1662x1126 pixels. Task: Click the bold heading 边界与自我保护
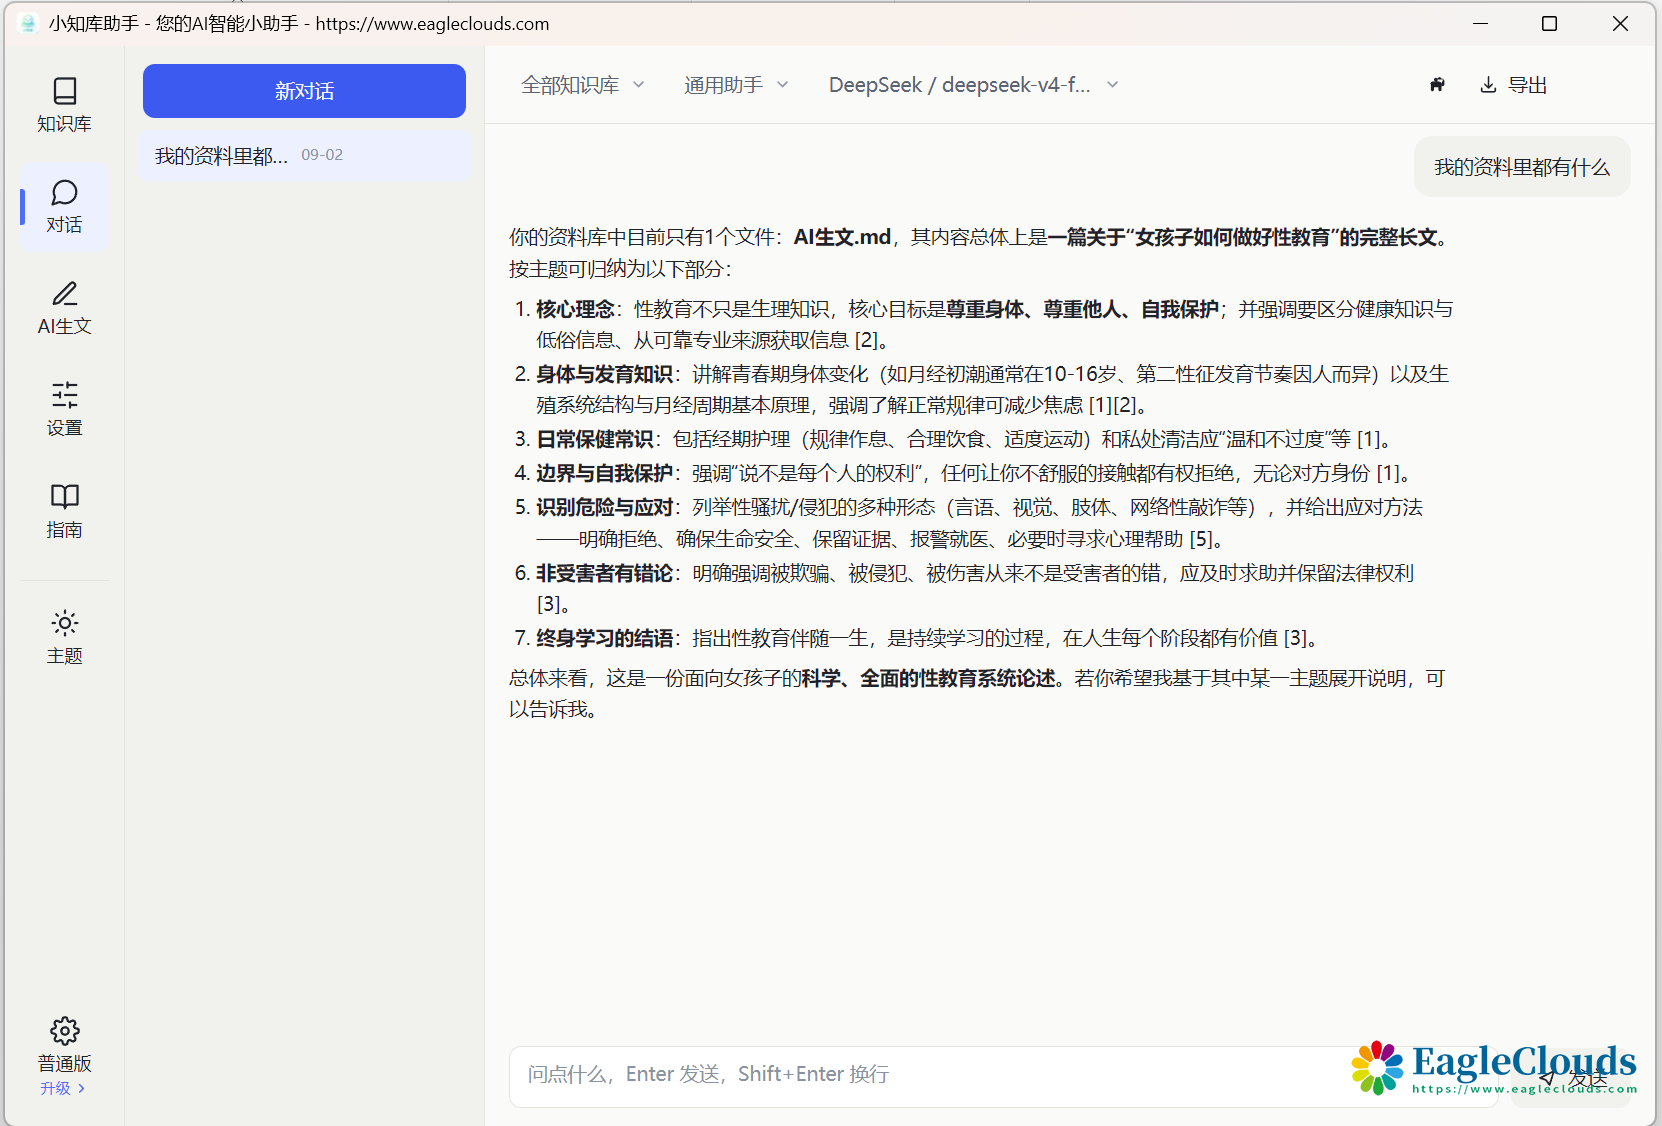click(x=604, y=473)
